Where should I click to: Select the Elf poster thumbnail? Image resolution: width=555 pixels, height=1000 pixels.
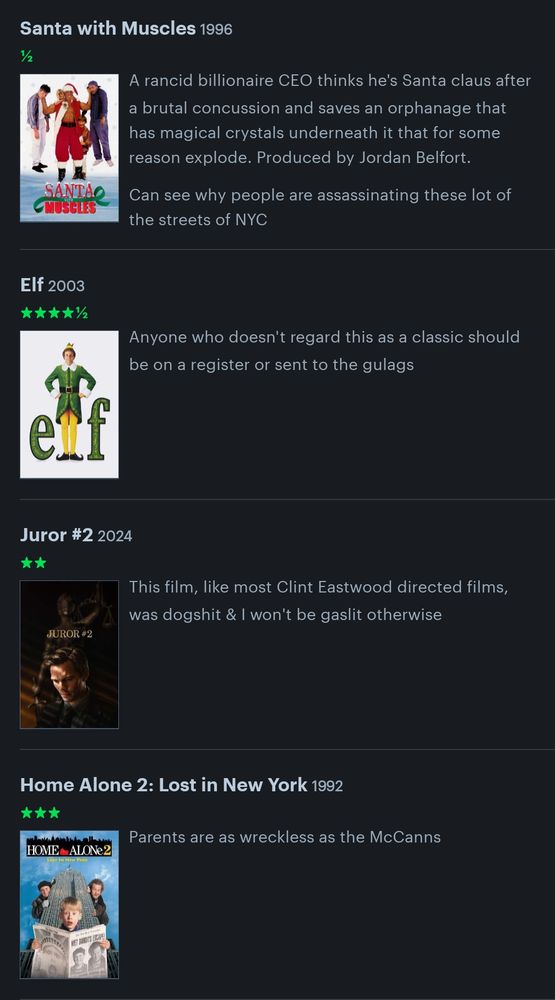tap(69, 404)
